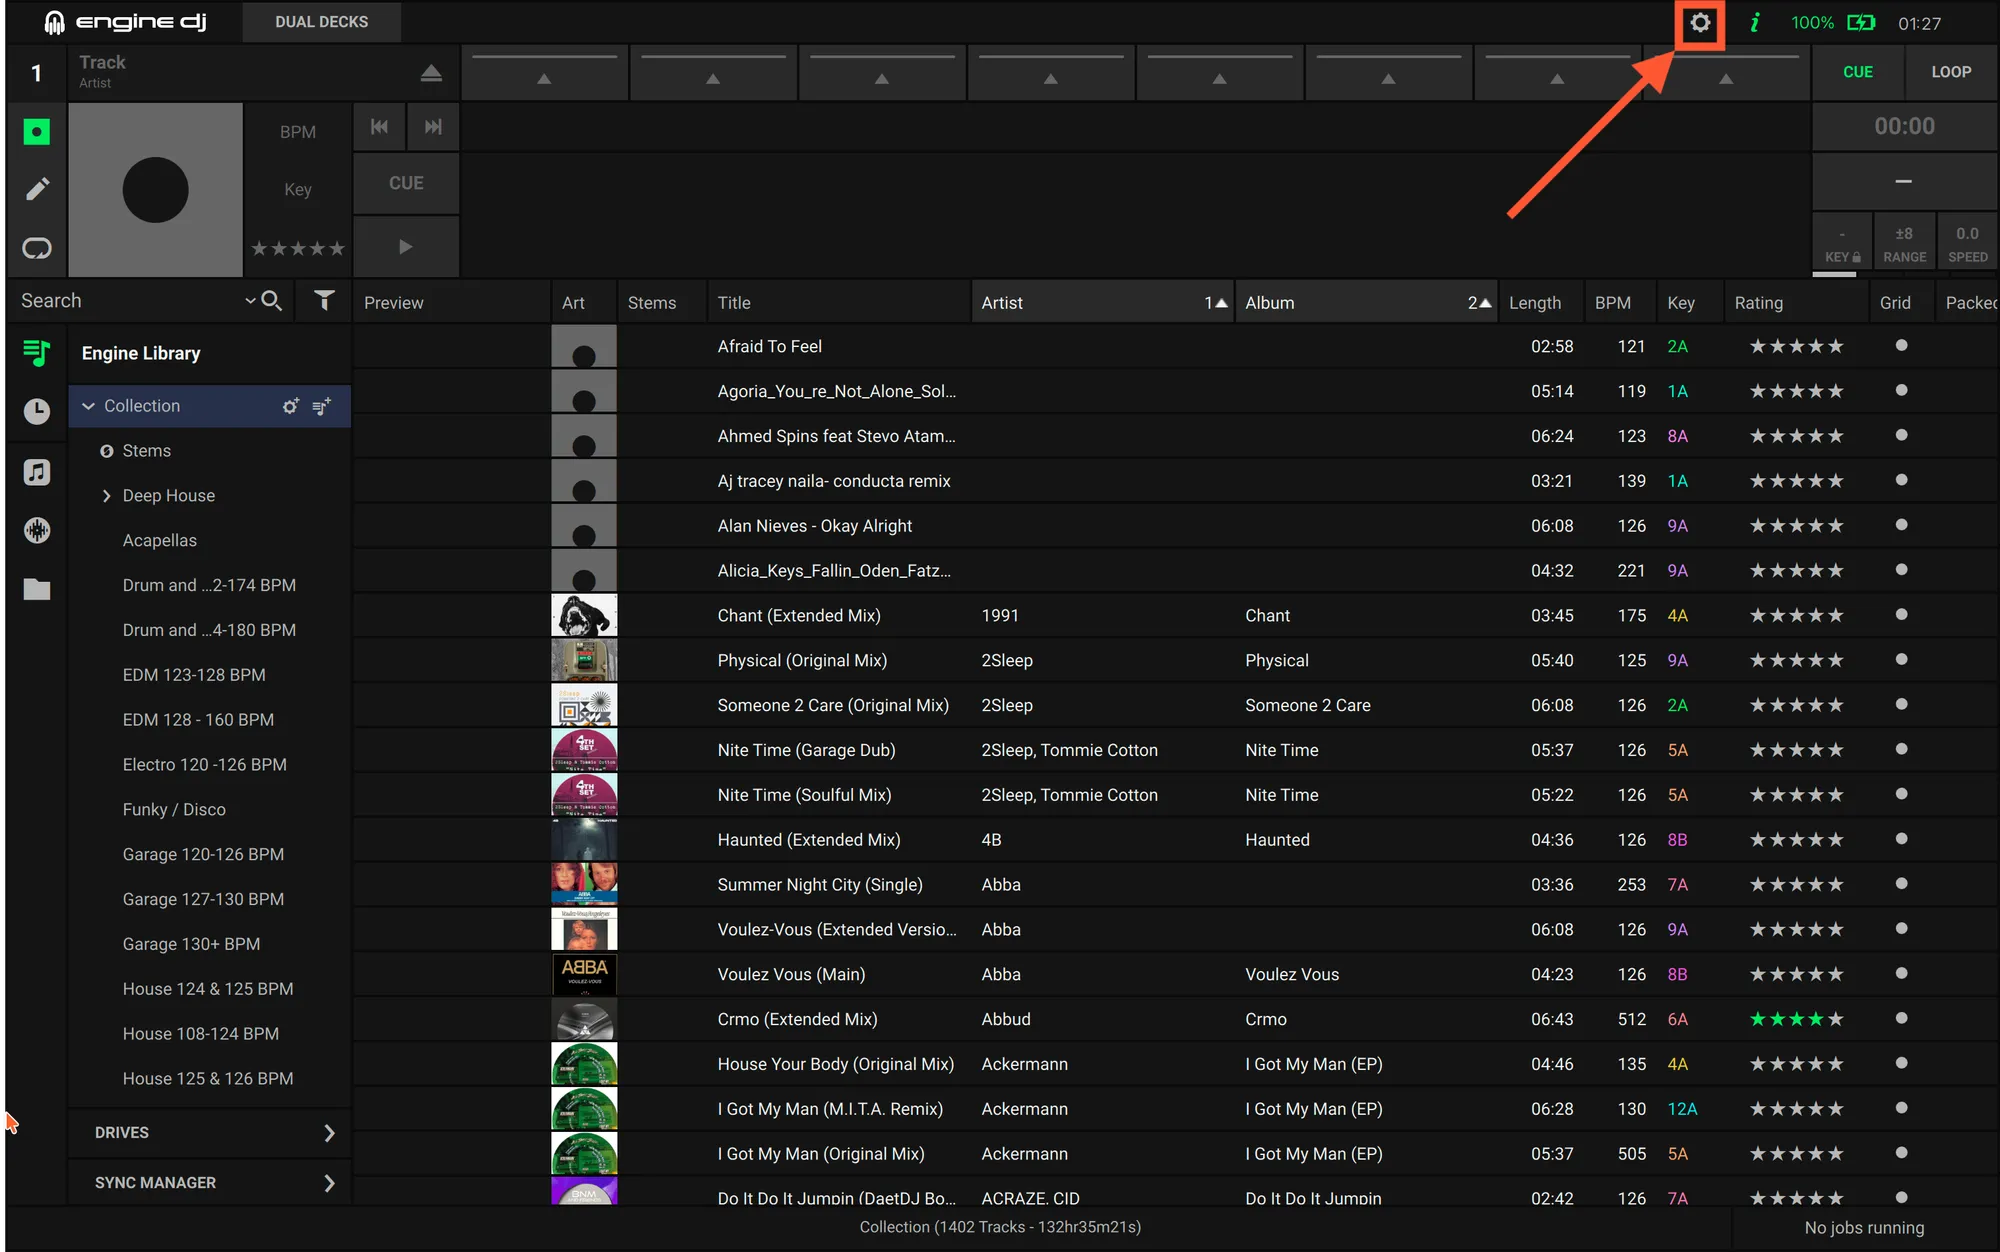Switch to the DUAL DECKS tab
Viewport: 2000px width, 1252px height.
pos(321,22)
